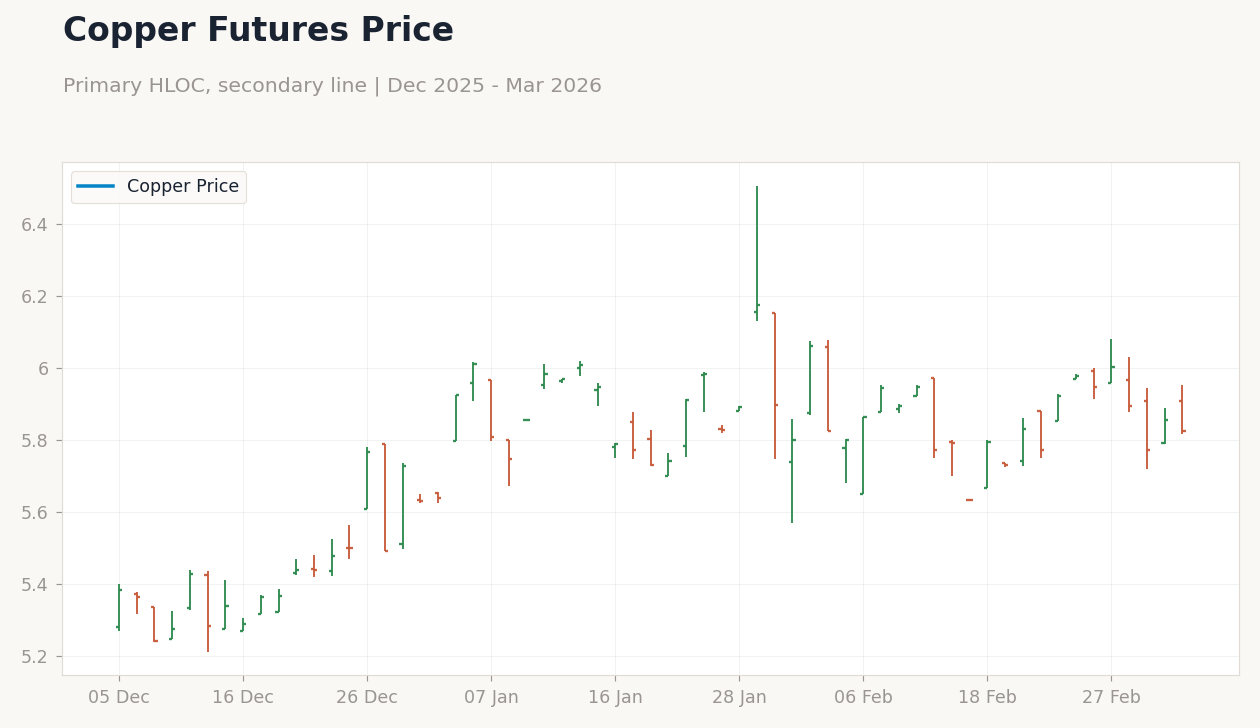Screen dimensions: 1260x728
Task: Click the 6.2 y-axis label
Action: 35,297
